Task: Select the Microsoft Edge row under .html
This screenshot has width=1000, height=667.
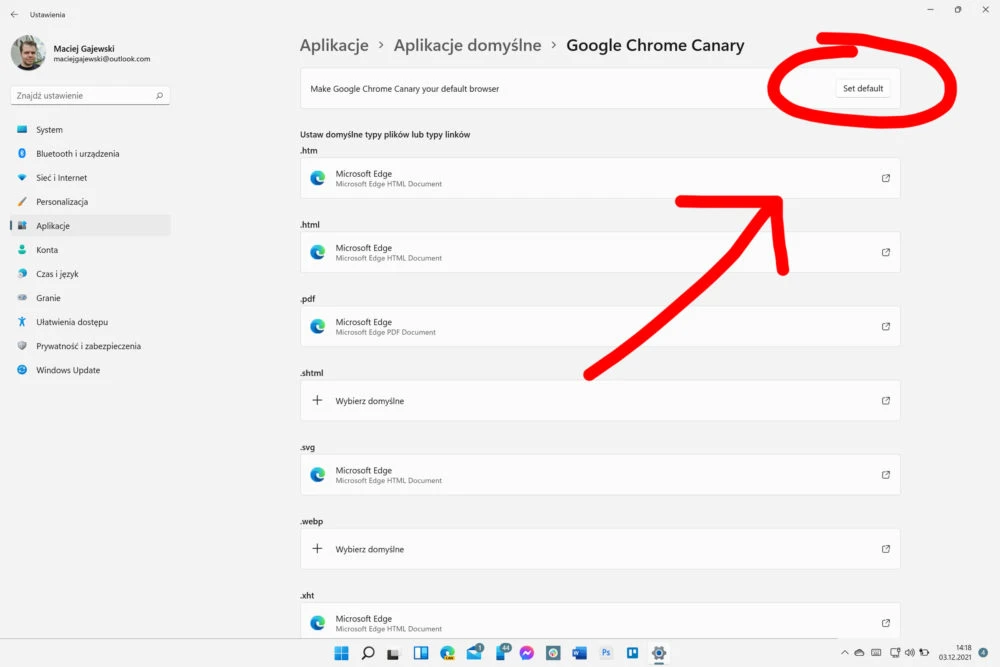Action: (600, 253)
